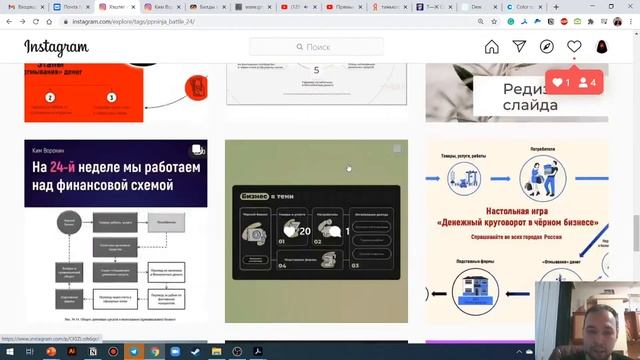Open the Extensions puzzle icon
Viewport: 640px width, 360px height.
point(591,22)
